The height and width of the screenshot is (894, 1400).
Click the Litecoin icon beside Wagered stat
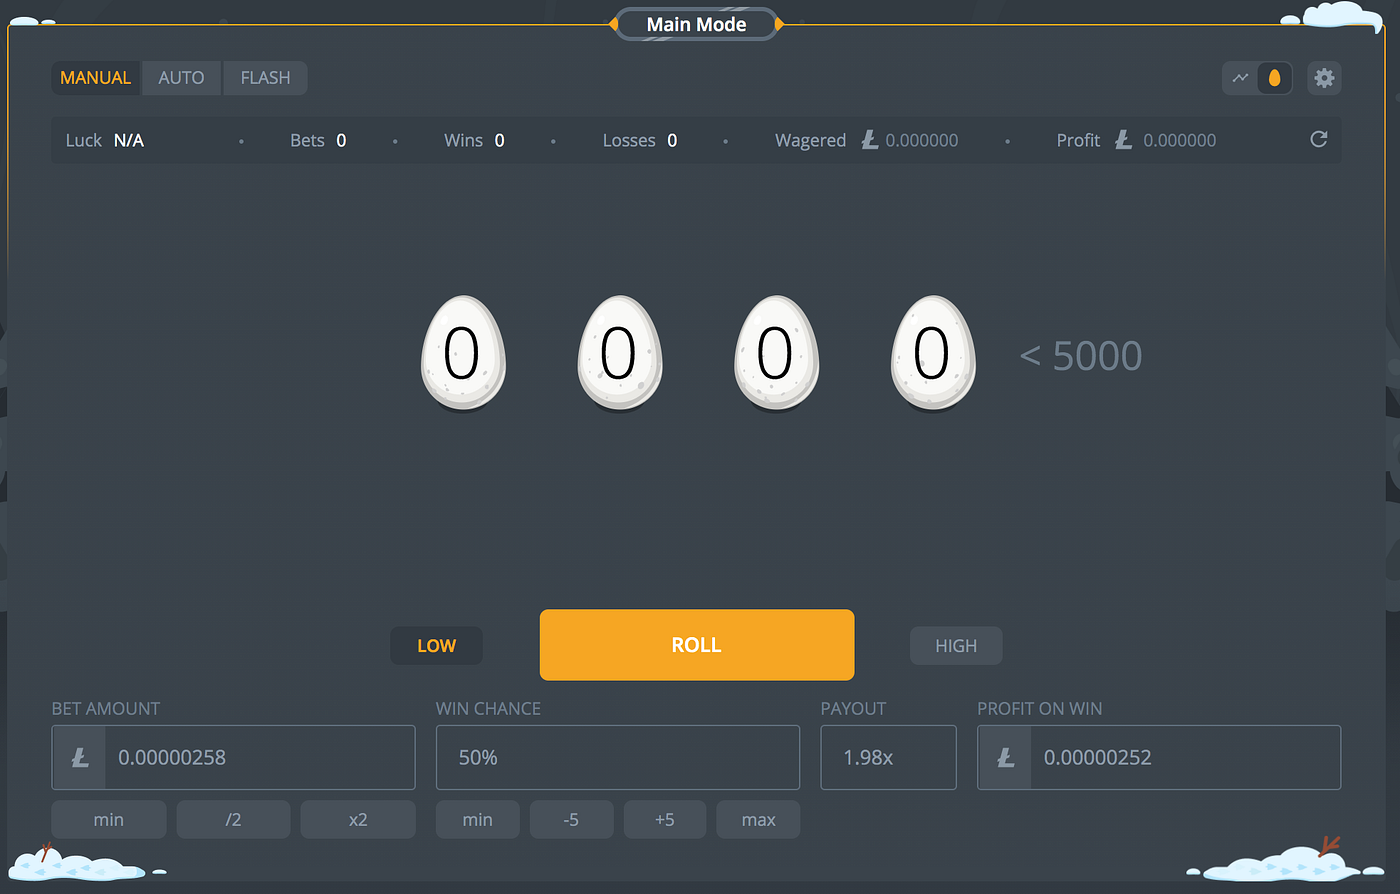[x=869, y=140]
